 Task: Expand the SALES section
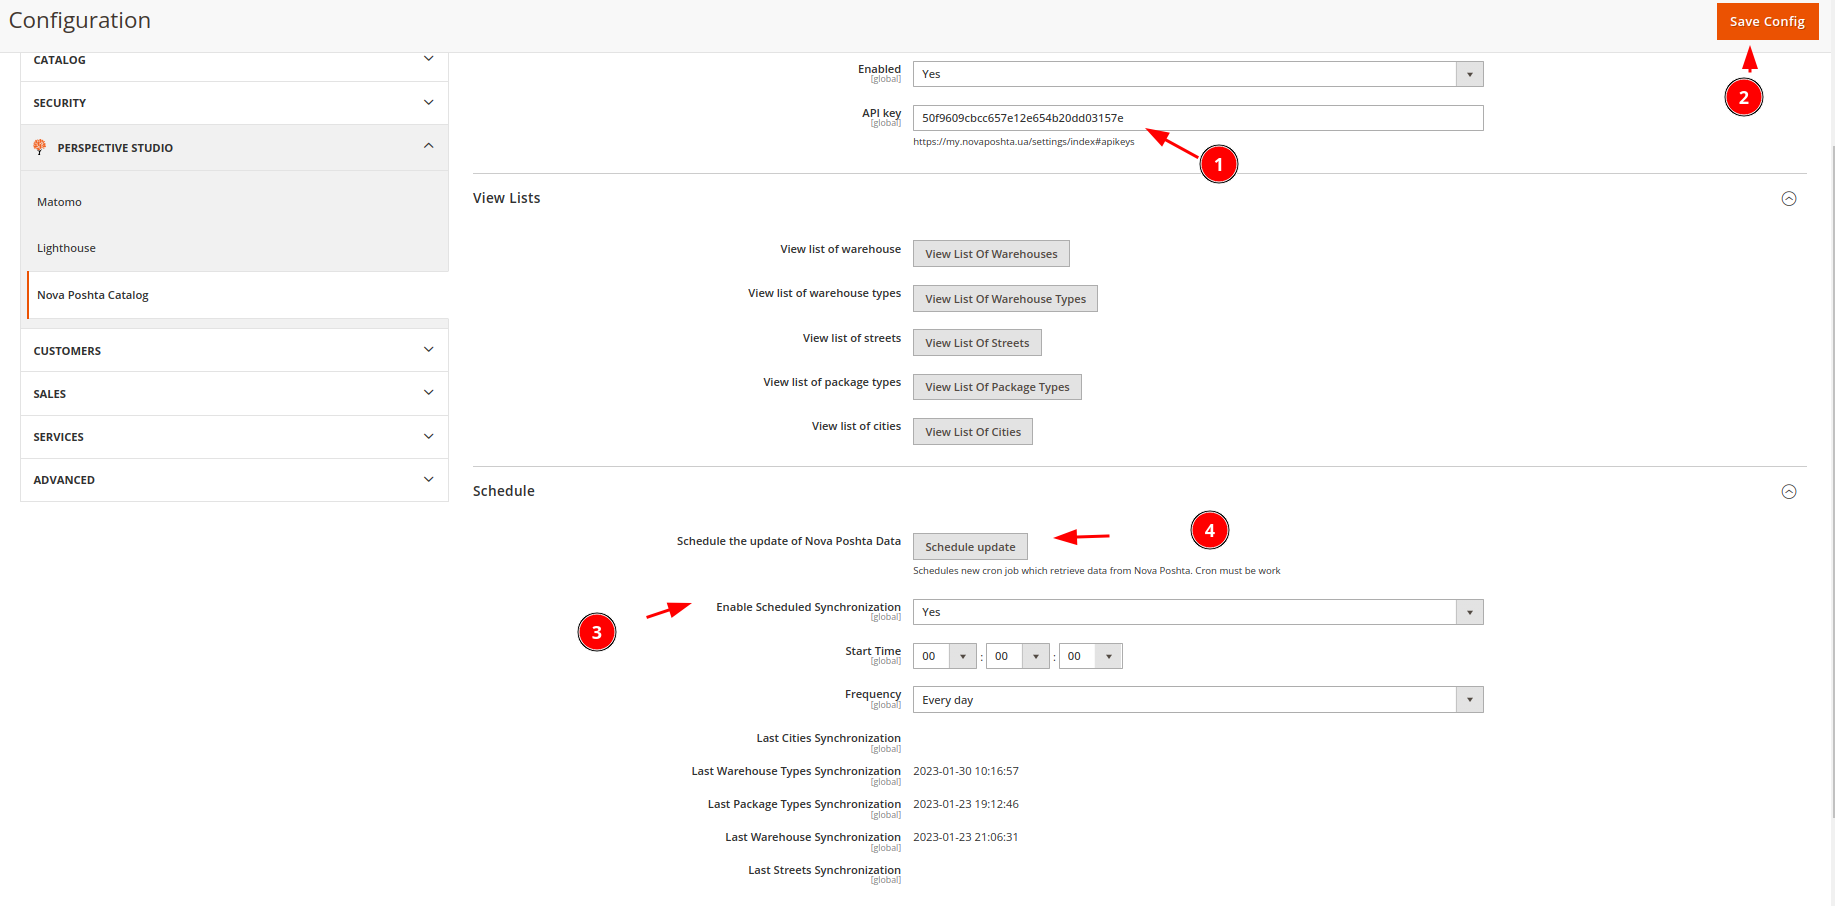point(234,393)
